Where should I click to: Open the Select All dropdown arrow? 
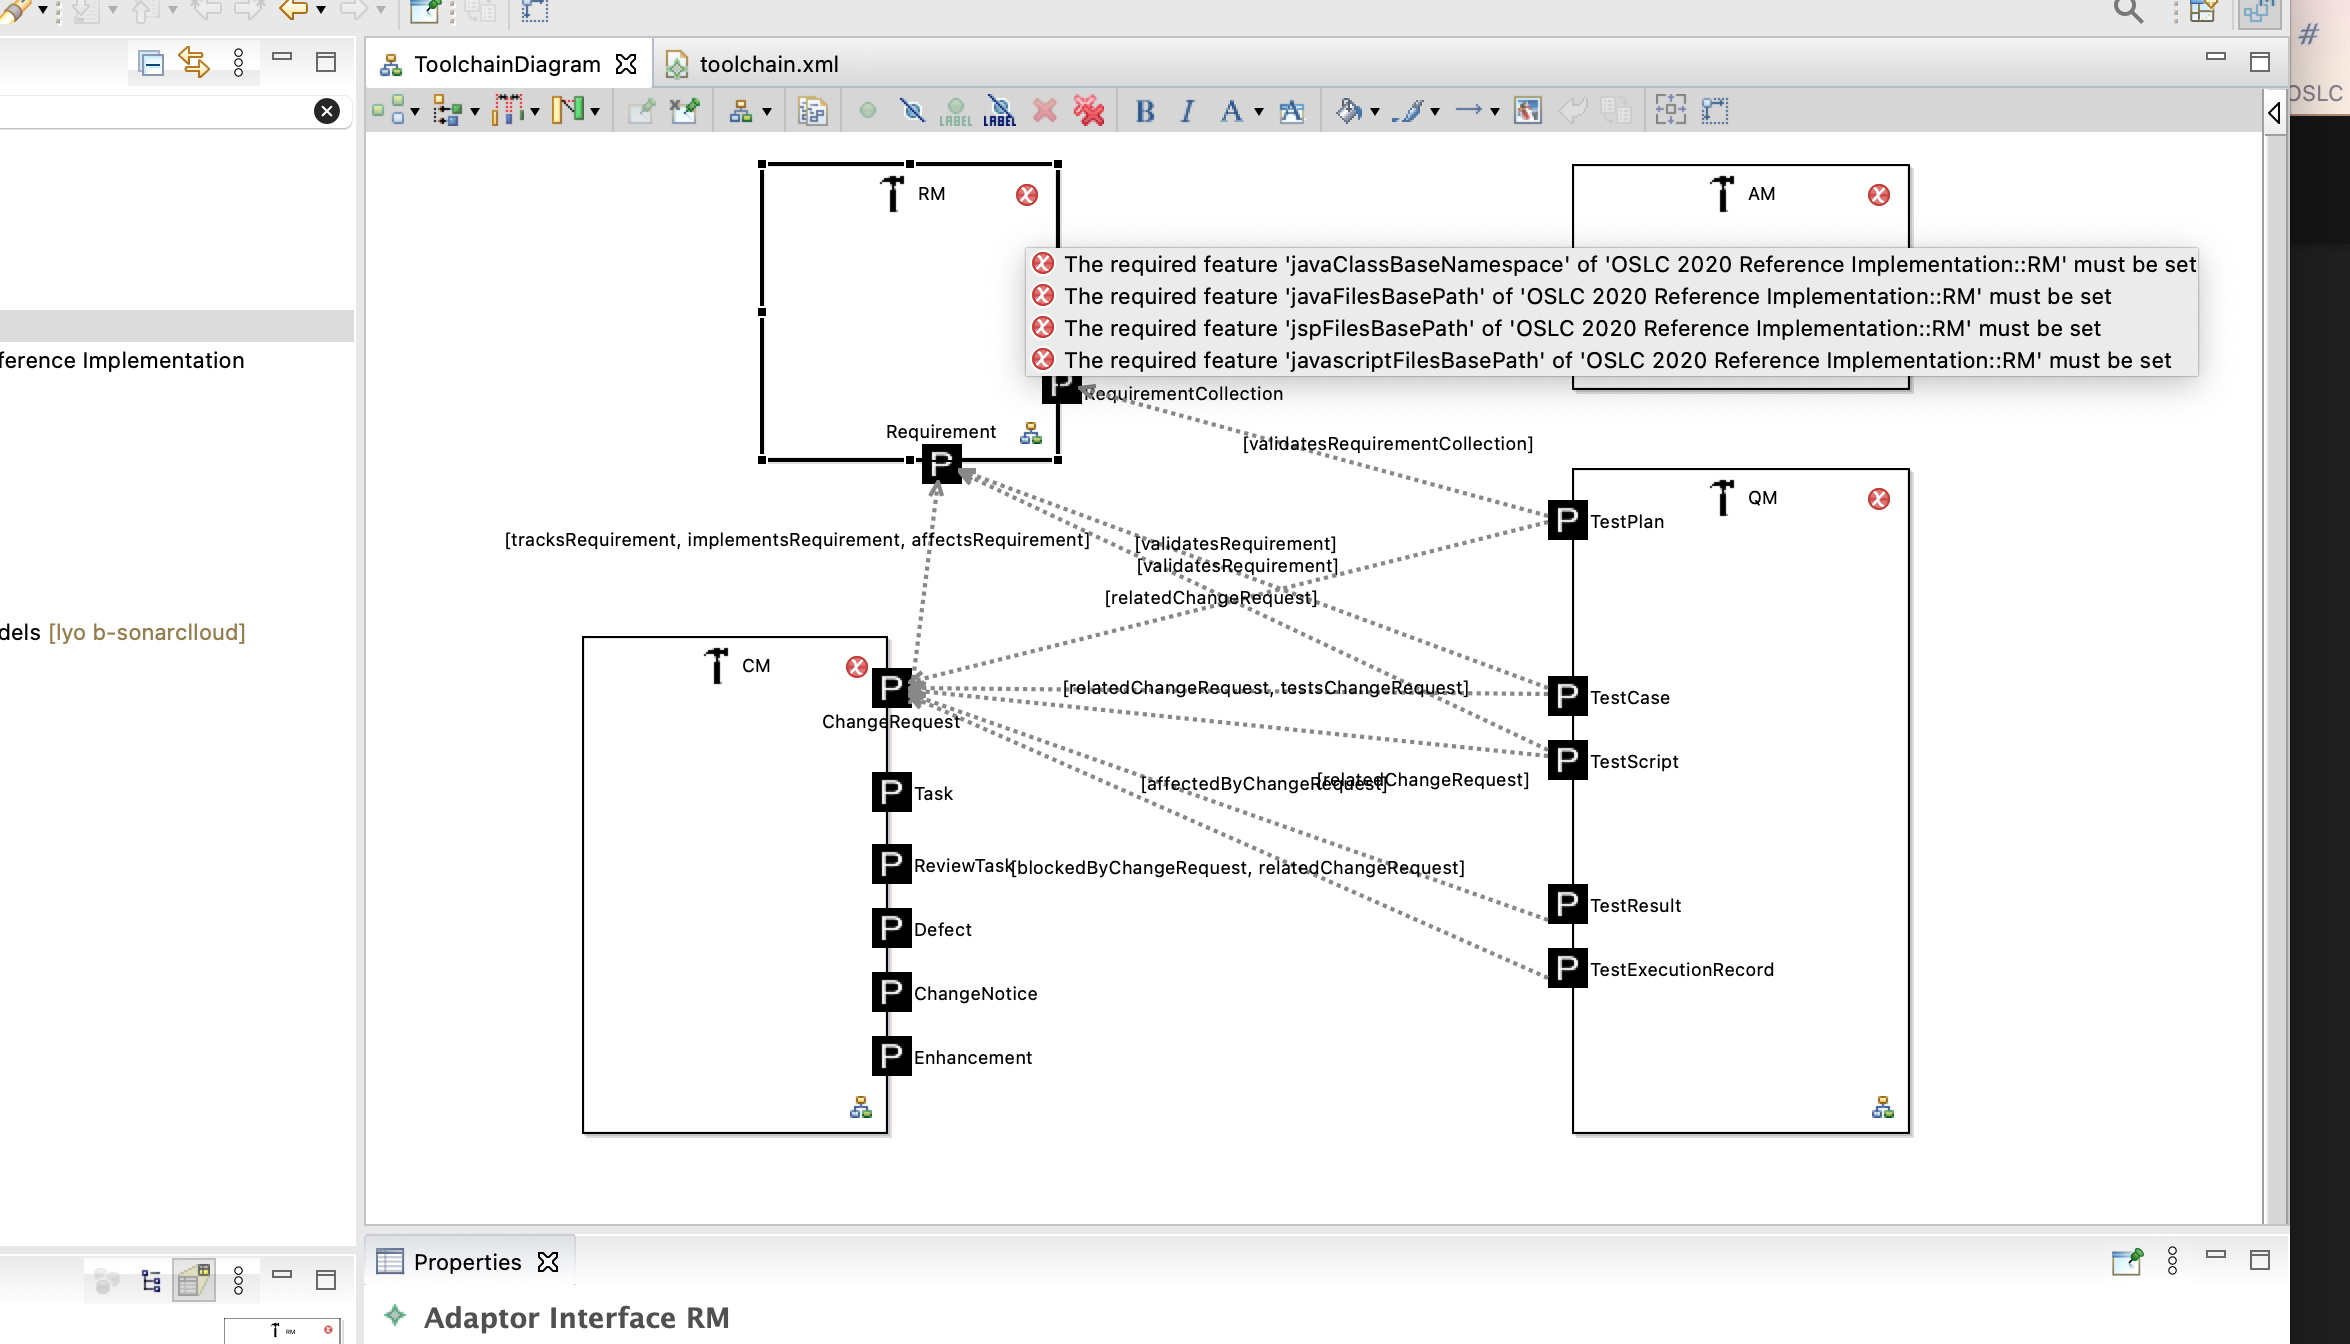(474, 112)
